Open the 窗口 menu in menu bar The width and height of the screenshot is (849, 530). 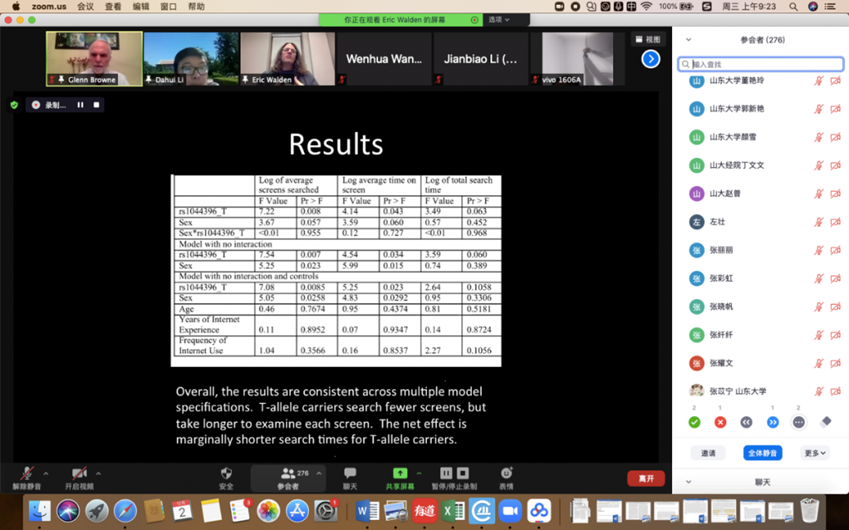[x=168, y=6]
